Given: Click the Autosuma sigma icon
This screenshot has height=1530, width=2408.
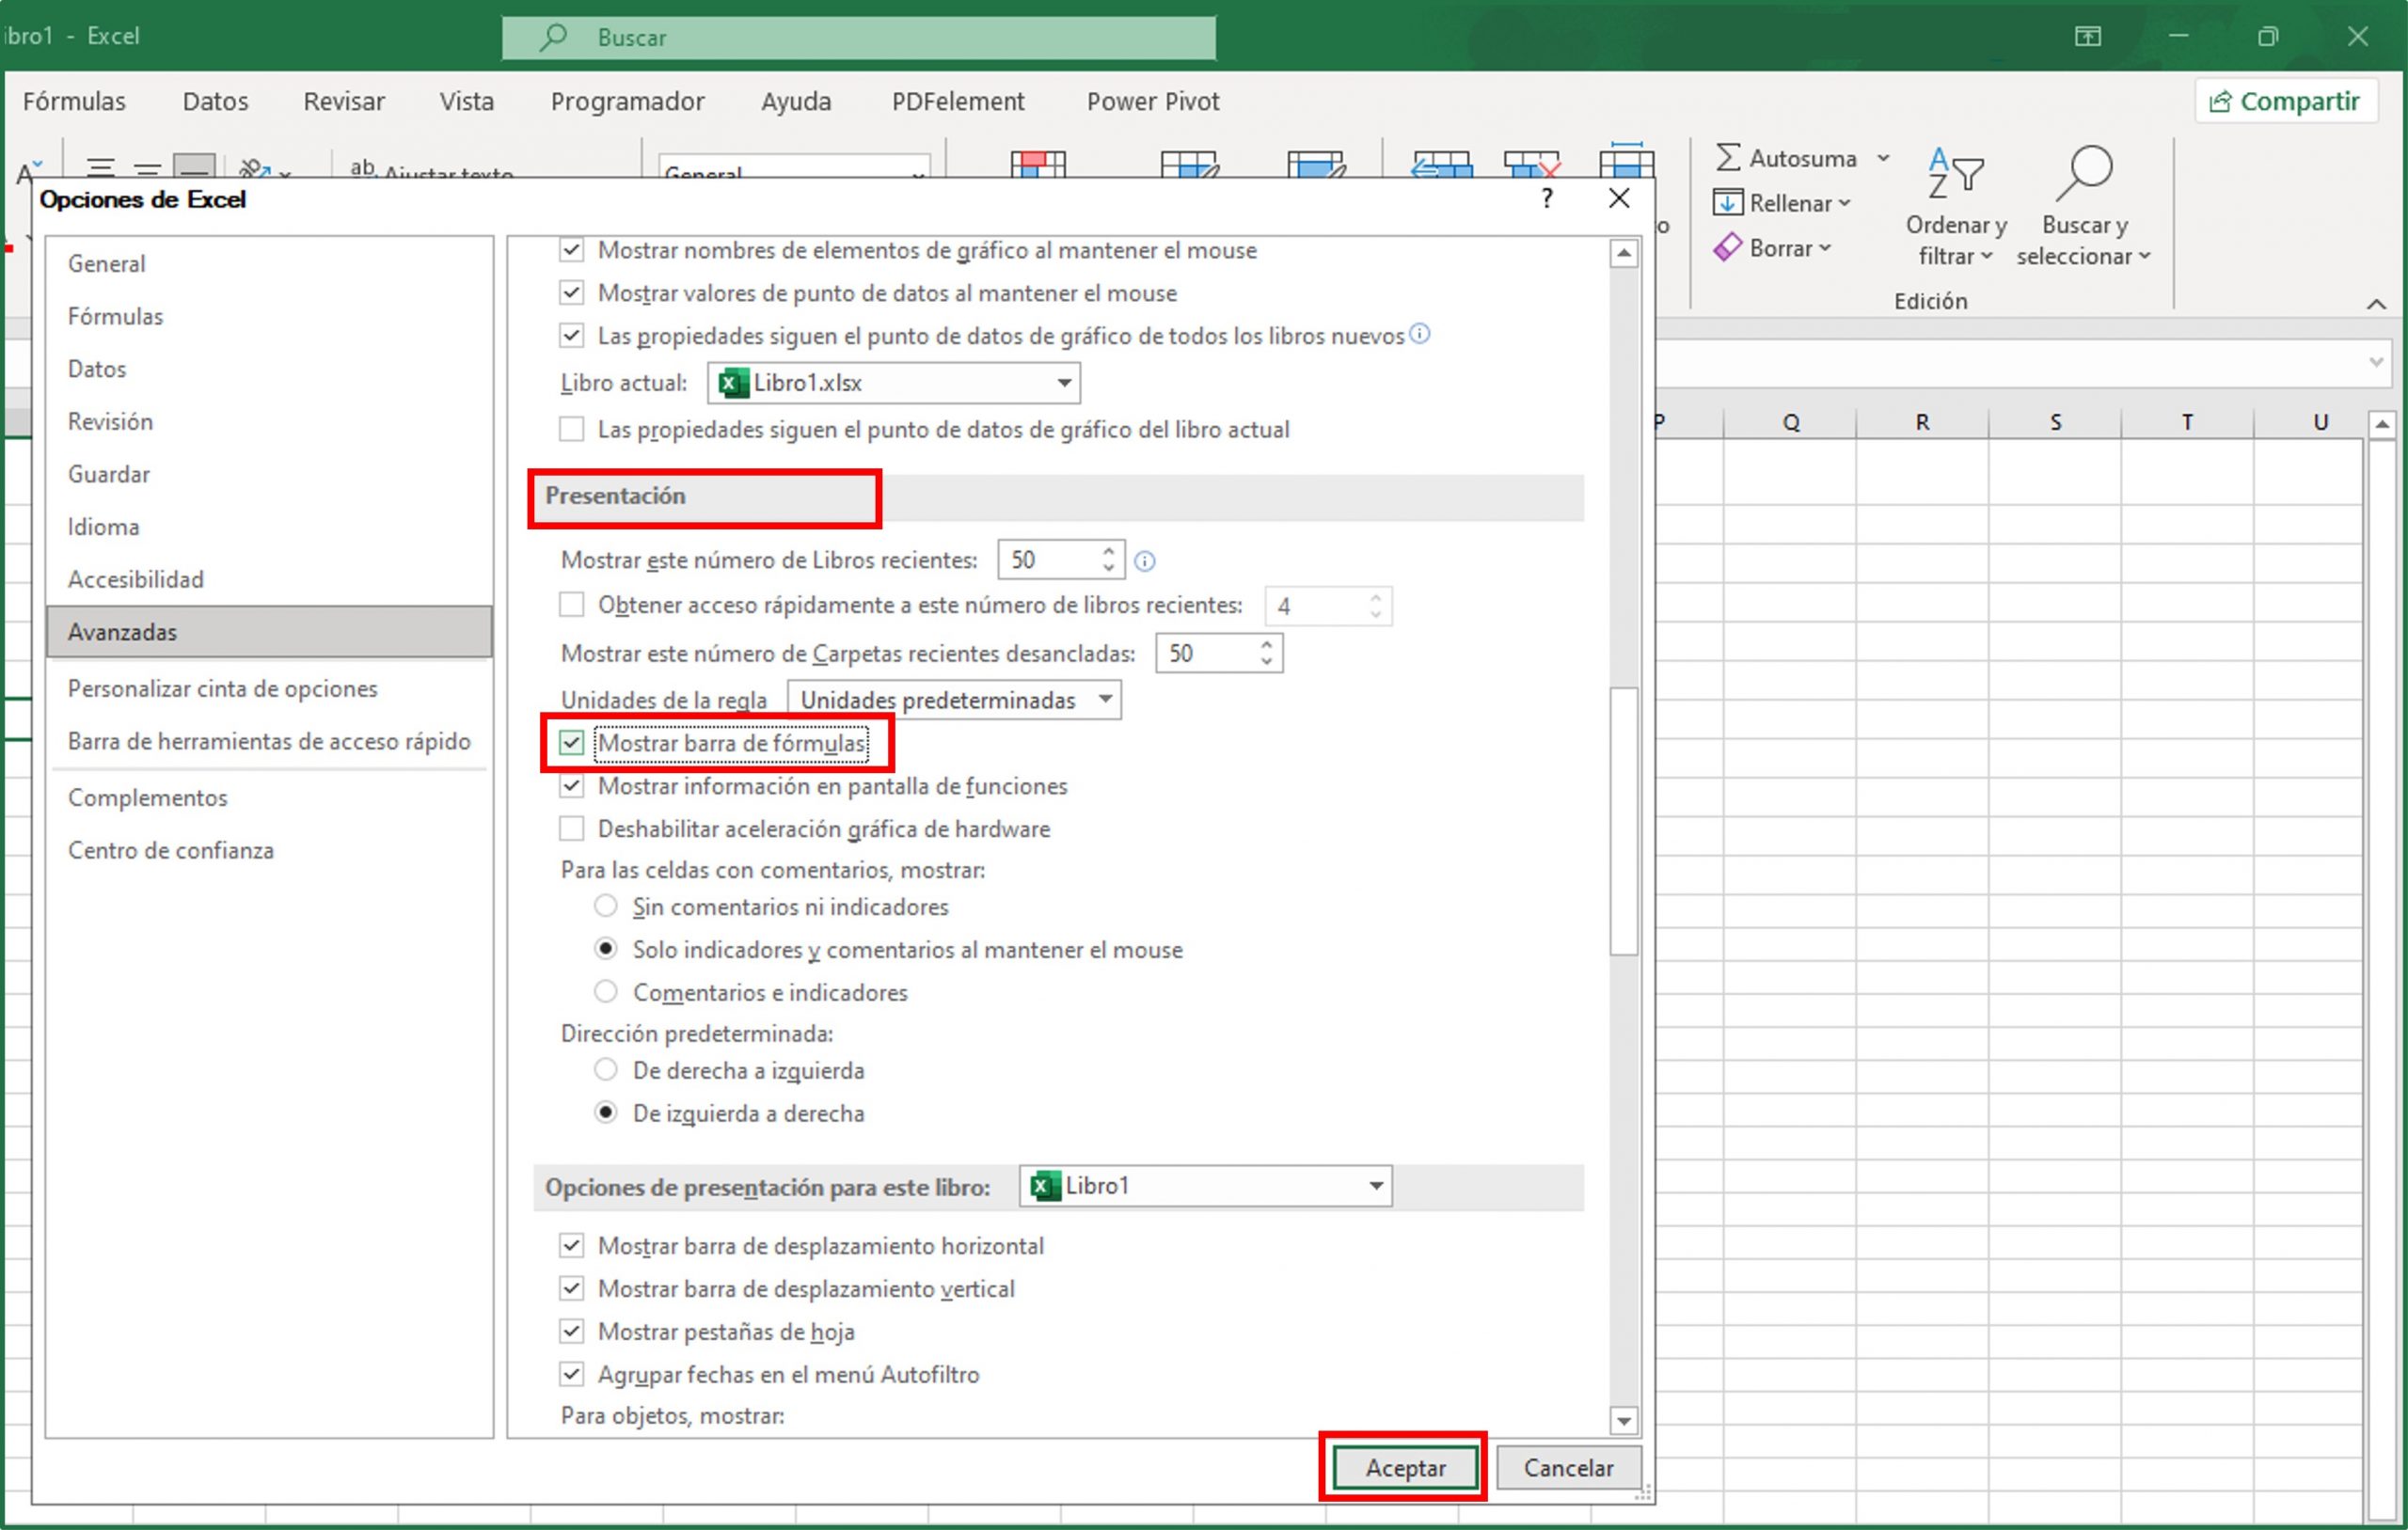Looking at the screenshot, I should pyautogui.click(x=1728, y=158).
